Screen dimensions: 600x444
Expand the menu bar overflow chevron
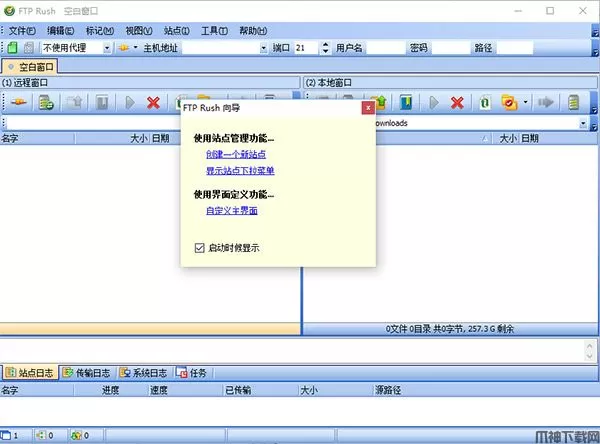pyautogui.click(x=595, y=31)
